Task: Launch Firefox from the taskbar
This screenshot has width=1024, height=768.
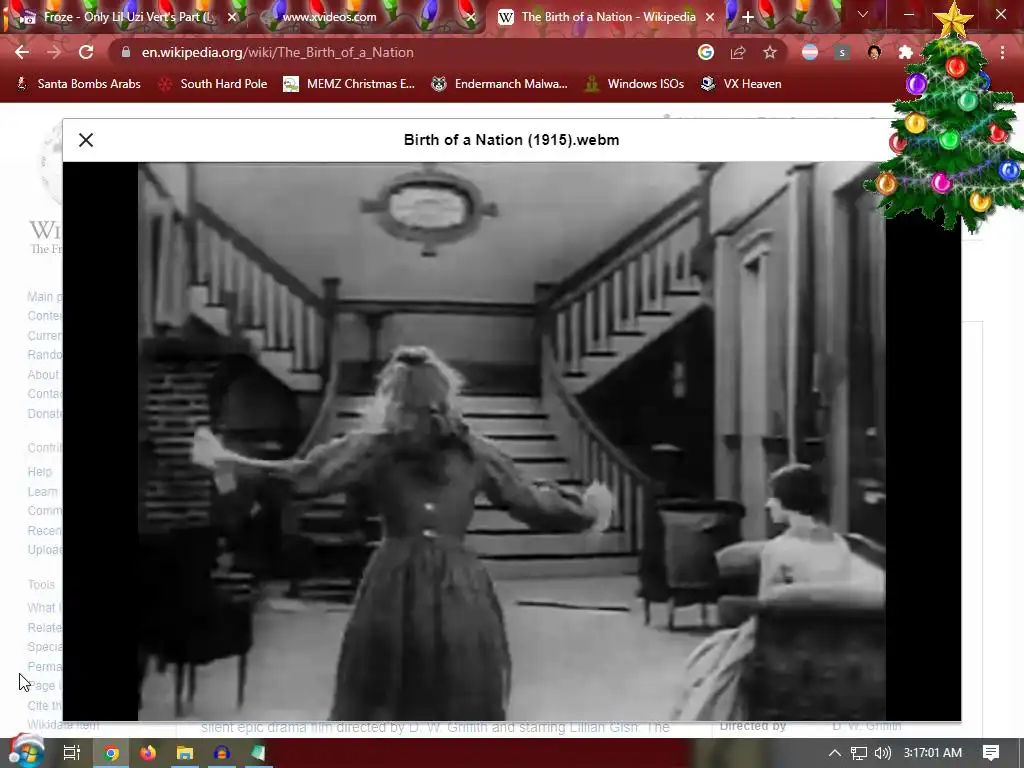Action: (x=148, y=753)
